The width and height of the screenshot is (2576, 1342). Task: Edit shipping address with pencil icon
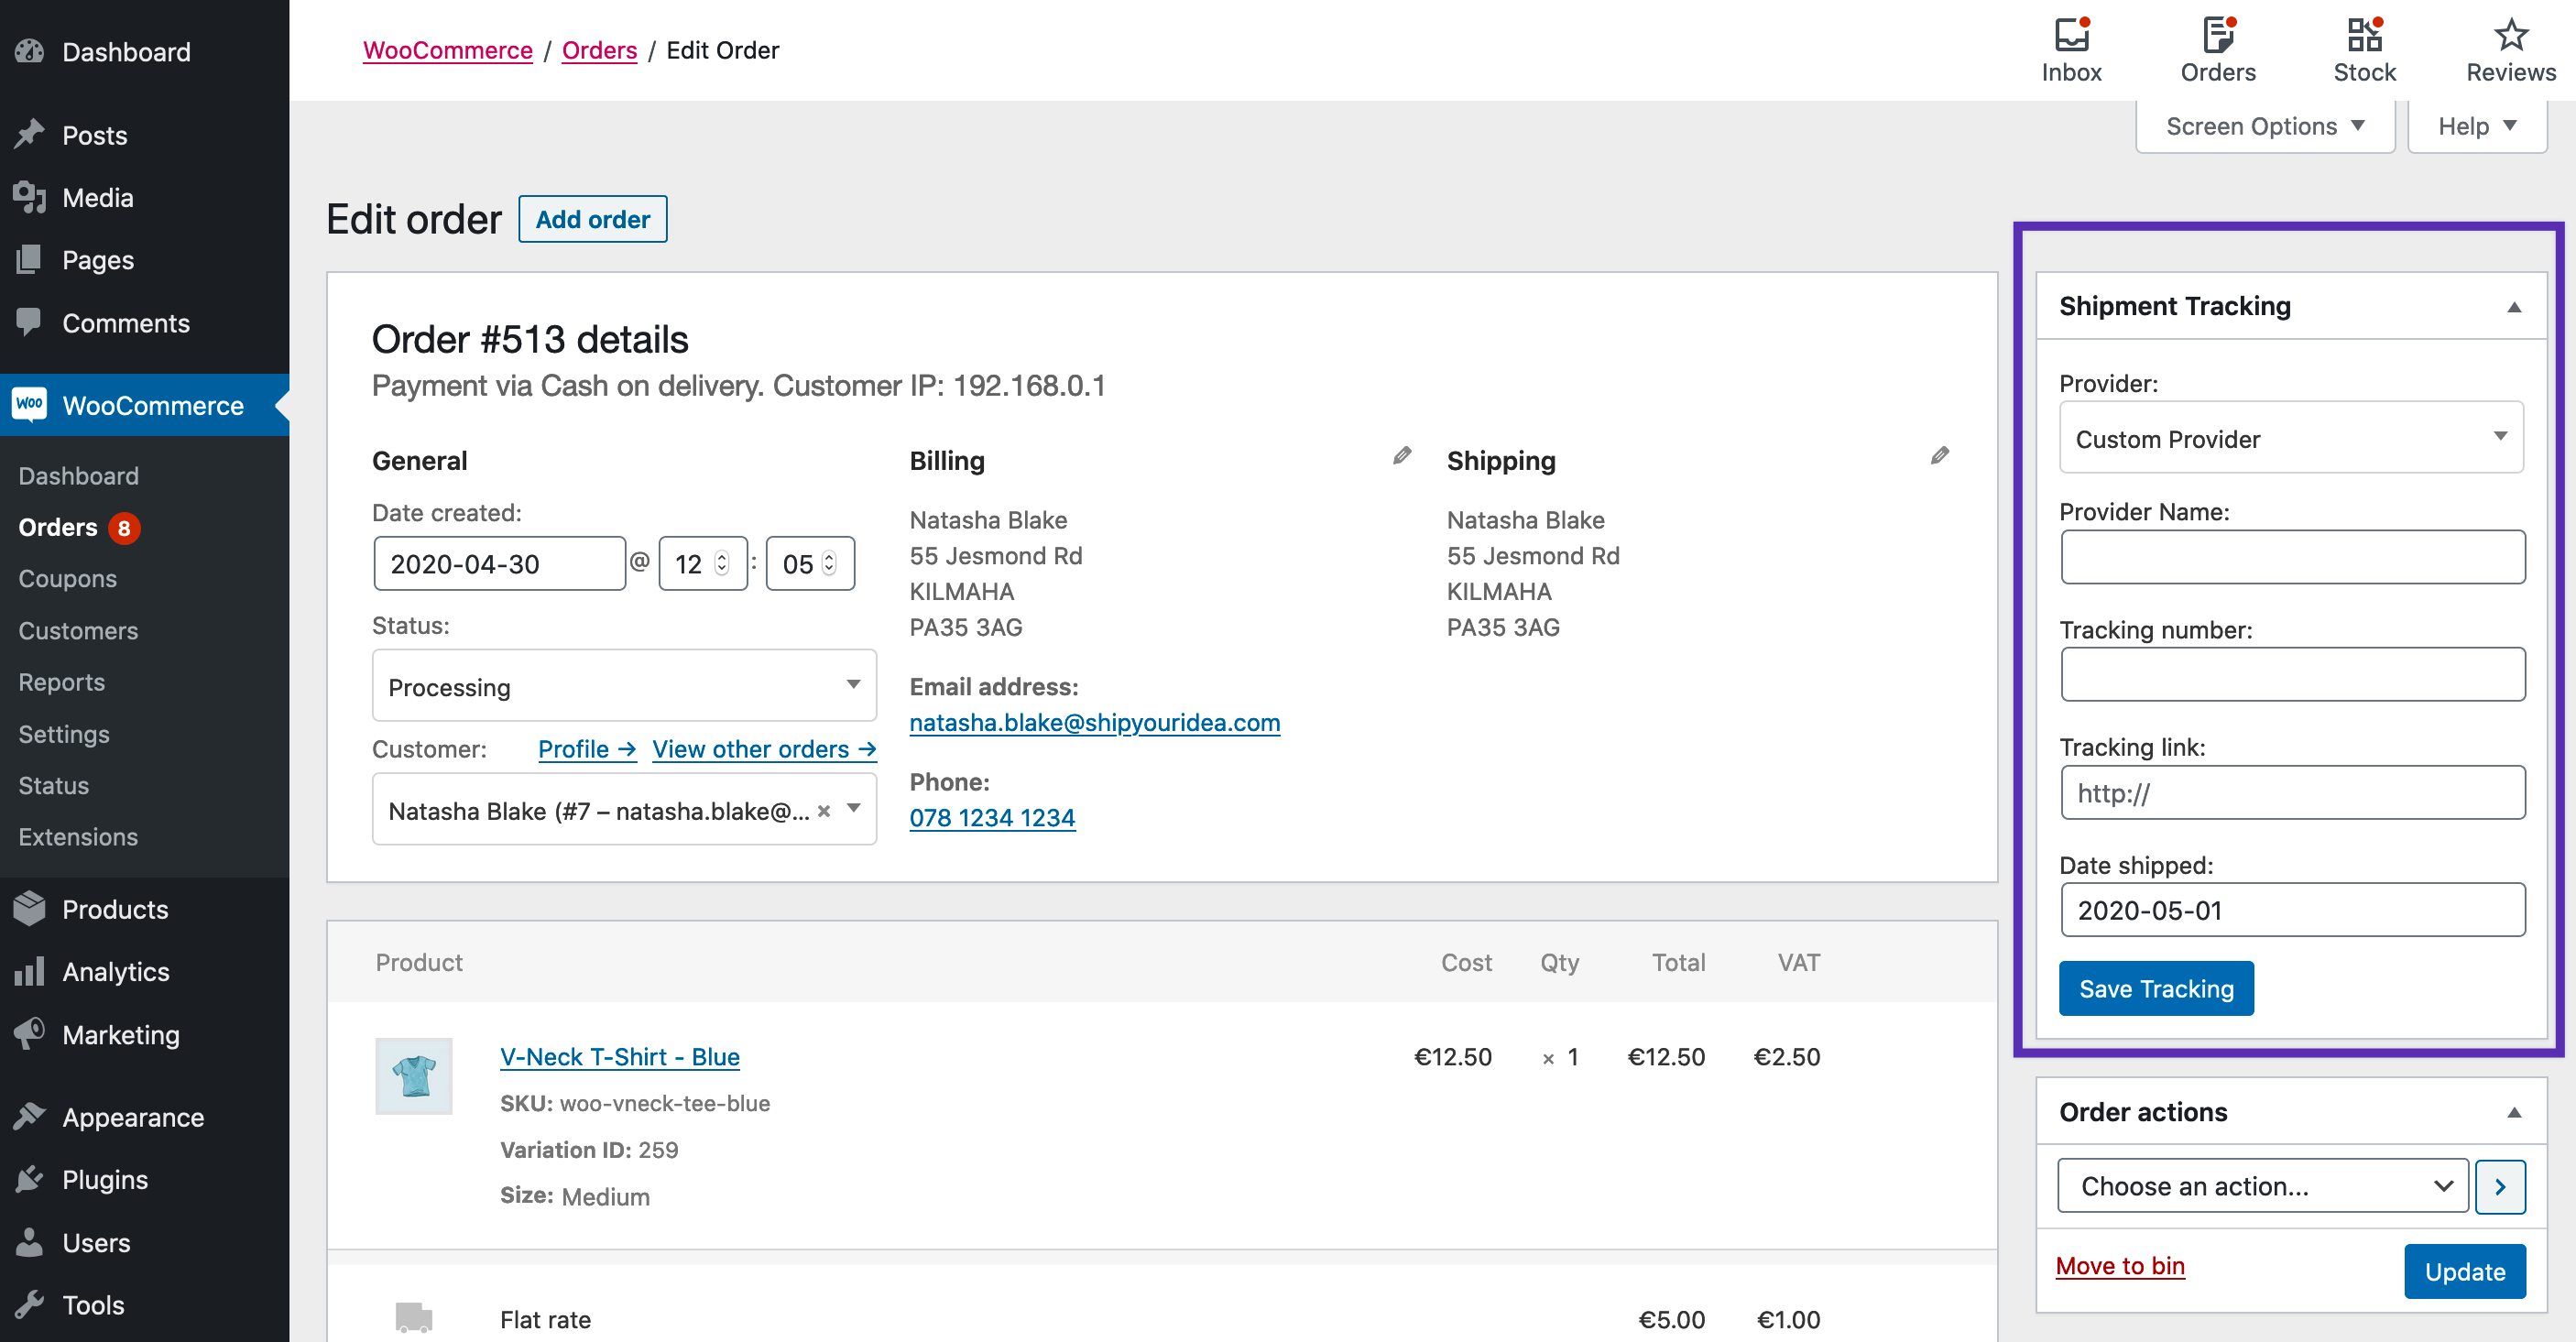(x=1940, y=456)
